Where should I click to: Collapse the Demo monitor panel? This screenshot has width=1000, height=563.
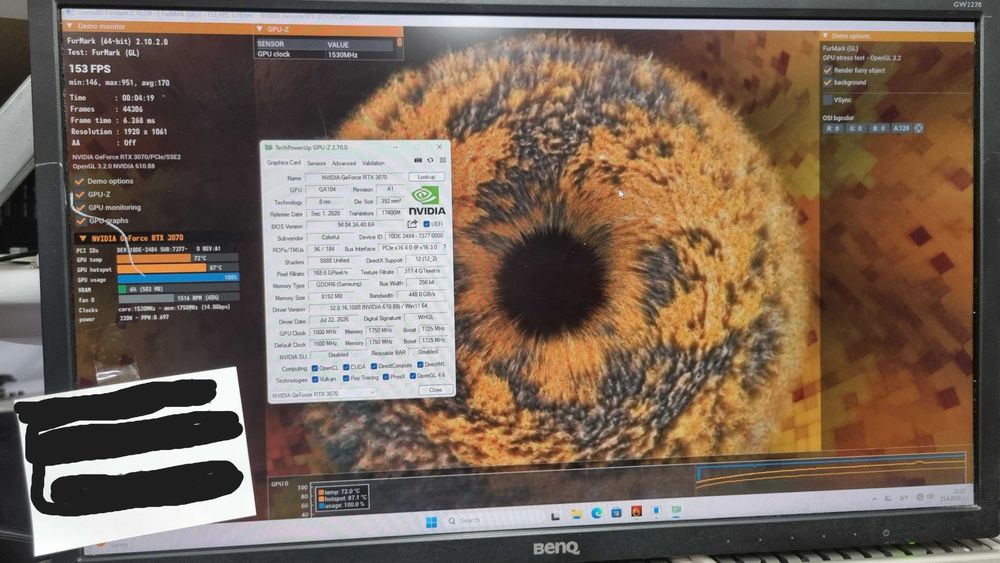tap(69, 26)
